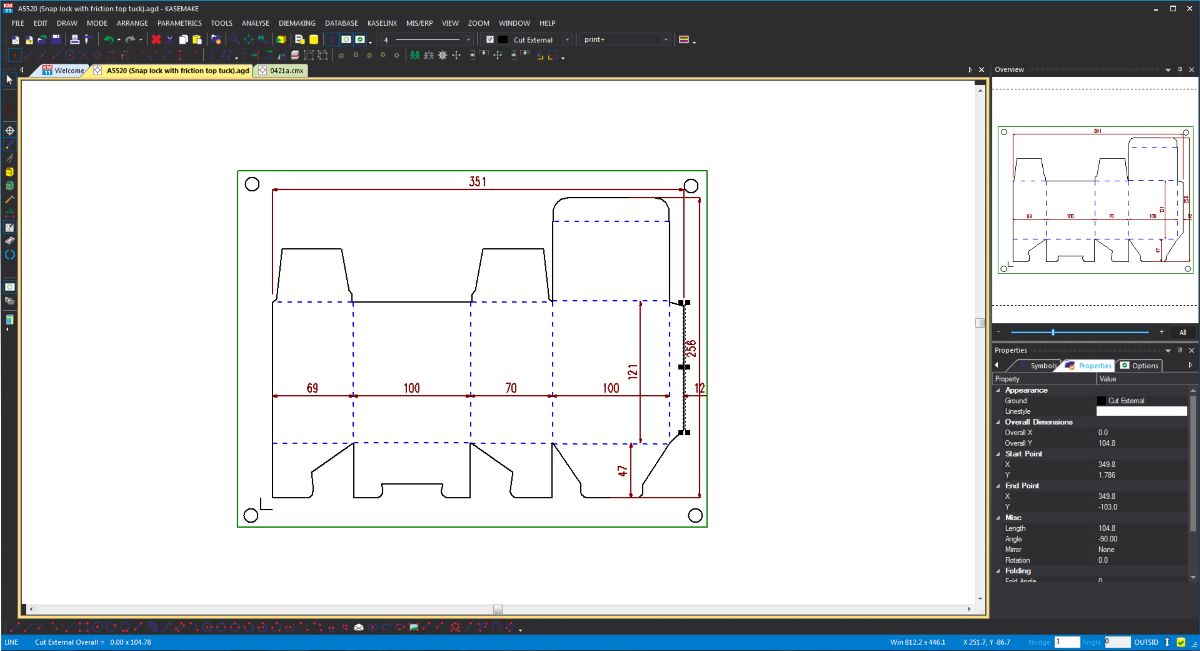1200x651 pixels.
Task: Select the arrow pointer tool in left toolbar
Action: (x=10, y=79)
